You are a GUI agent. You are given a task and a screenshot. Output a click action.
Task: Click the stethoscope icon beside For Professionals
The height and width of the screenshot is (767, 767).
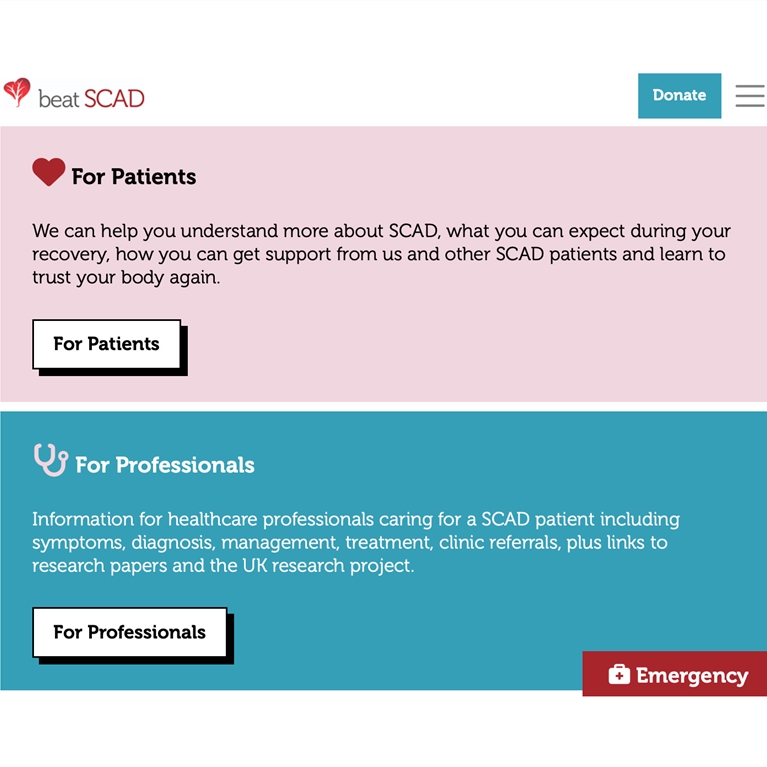pyautogui.click(x=50, y=461)
